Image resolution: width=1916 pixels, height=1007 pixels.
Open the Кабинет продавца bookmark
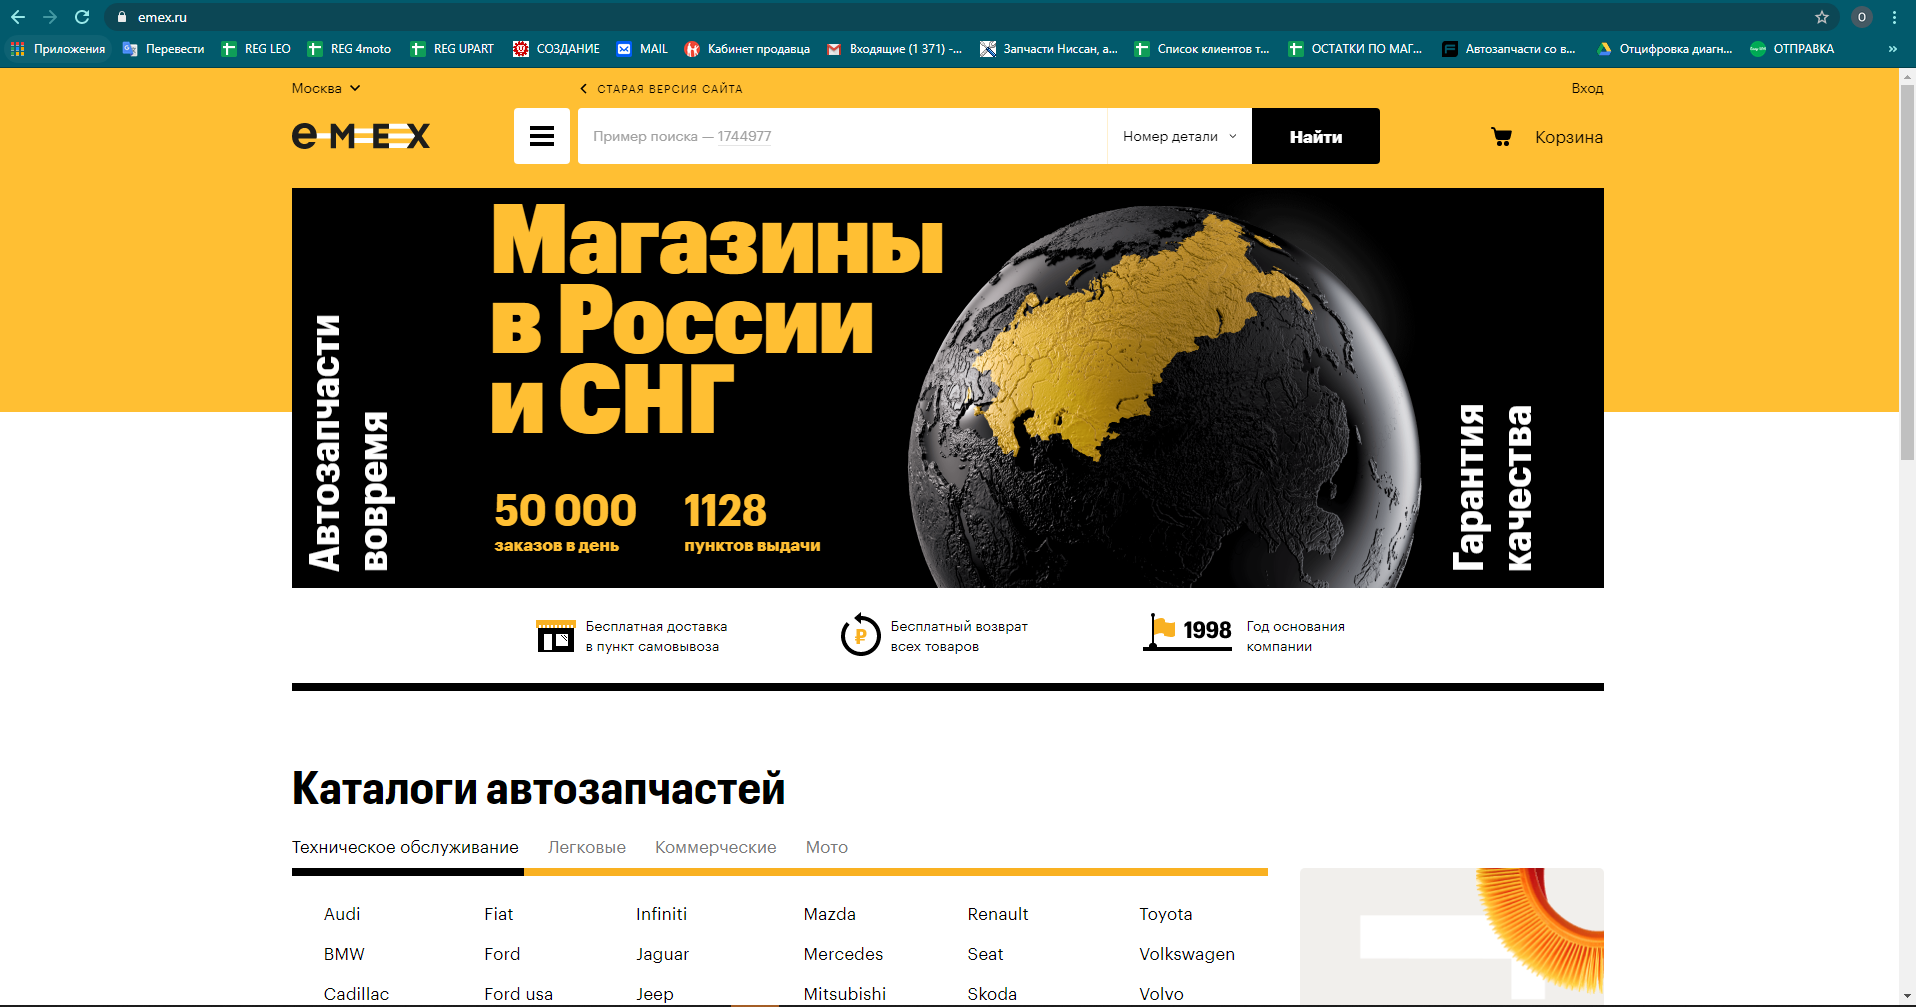[747, 49]
